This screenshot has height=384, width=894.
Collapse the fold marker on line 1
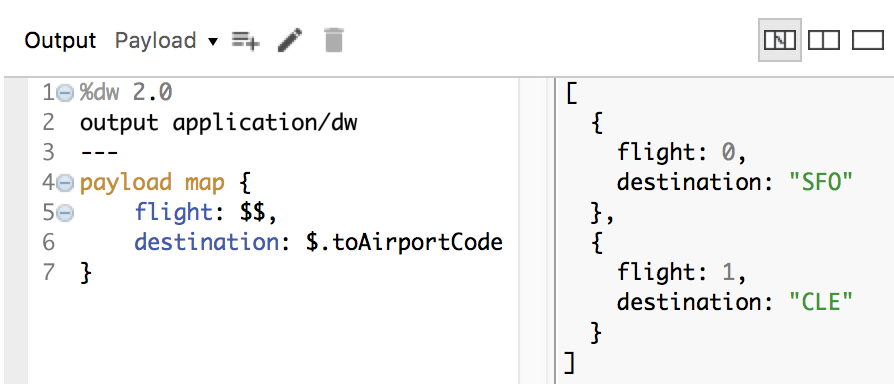66,93
